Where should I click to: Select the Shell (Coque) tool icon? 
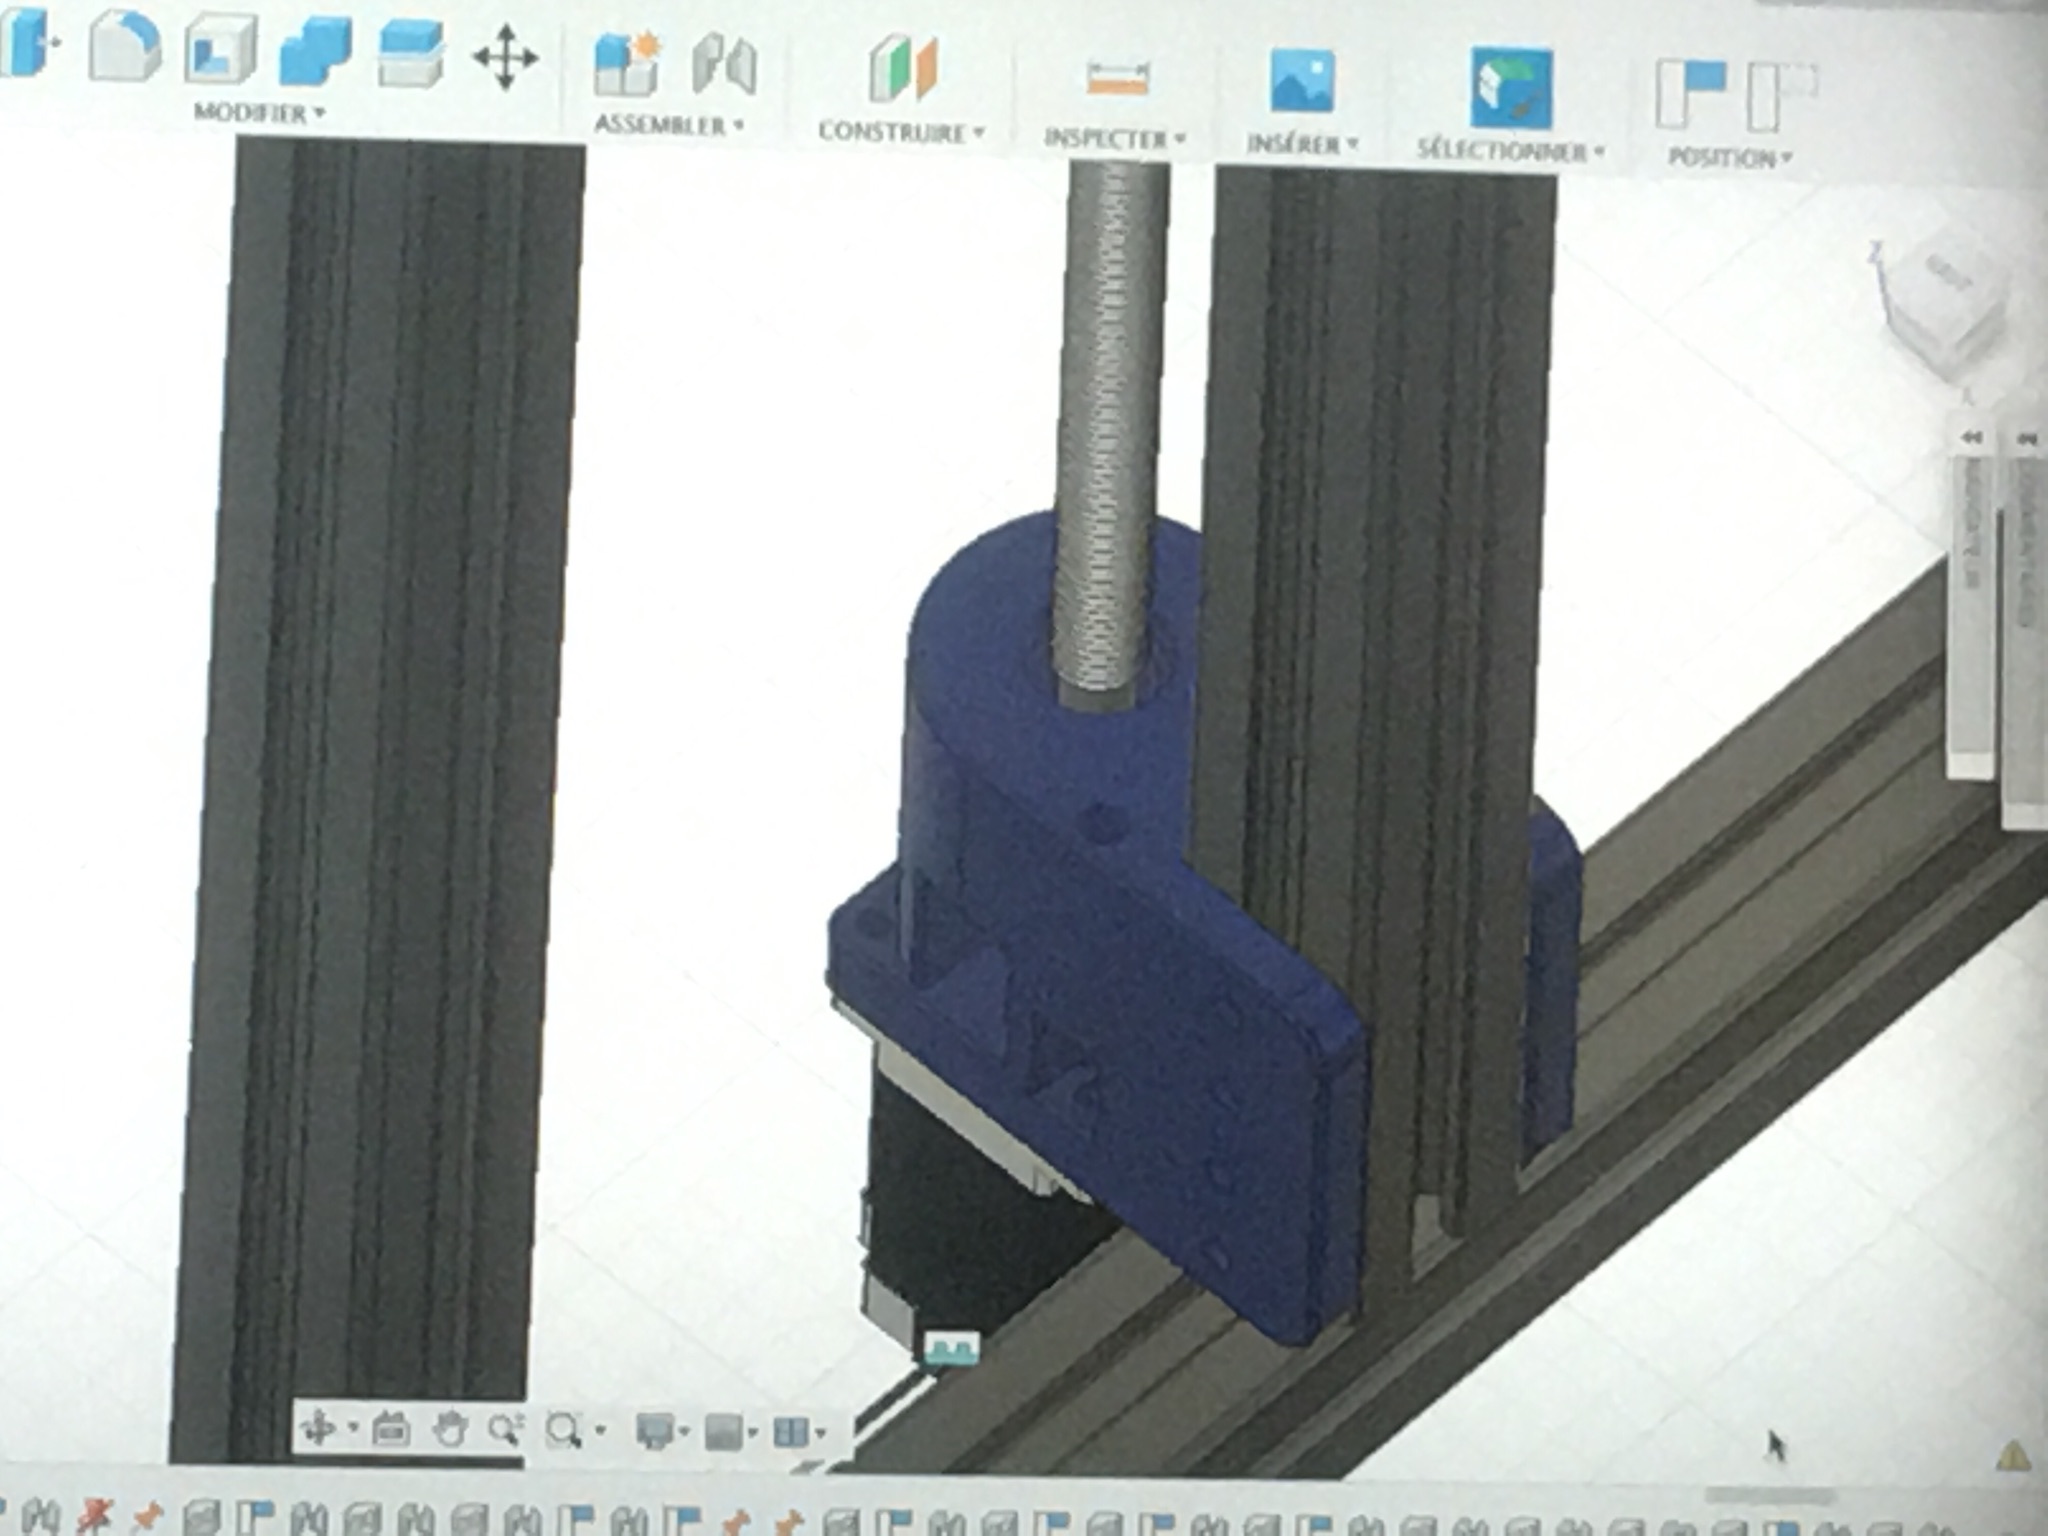pos(220,50)
